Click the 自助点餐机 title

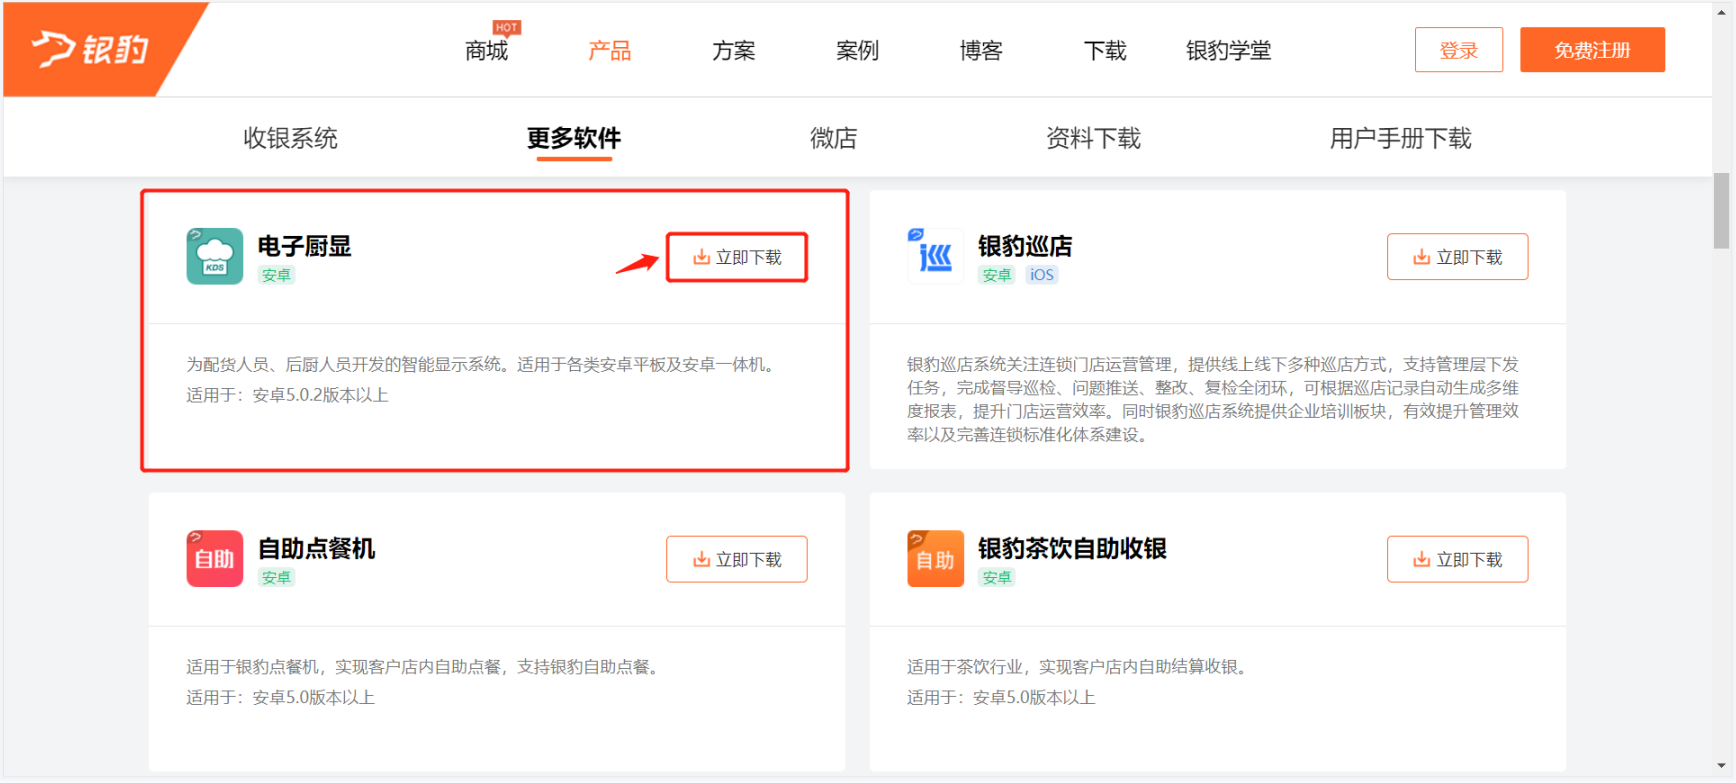[x=317, y=548]
